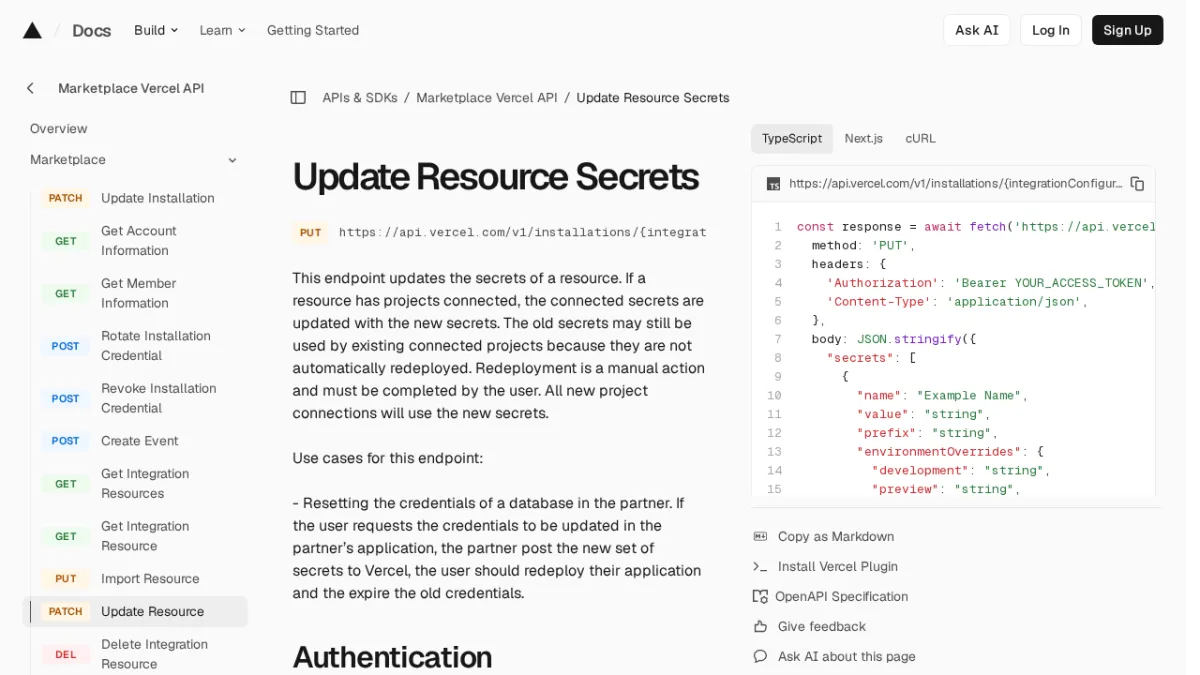
Task: Click the TypeScript file icon in code header
Action: point(773,184)
